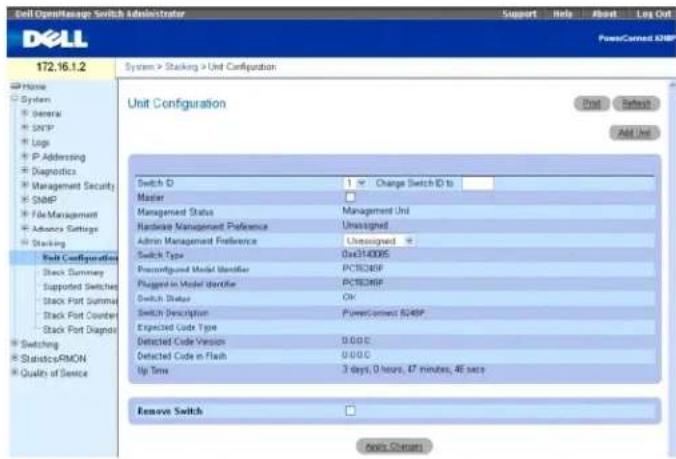Expand the Logs tree node
The height and width of the screenshot is (459, 676).
pyautogui.click(x=25, y=142)
